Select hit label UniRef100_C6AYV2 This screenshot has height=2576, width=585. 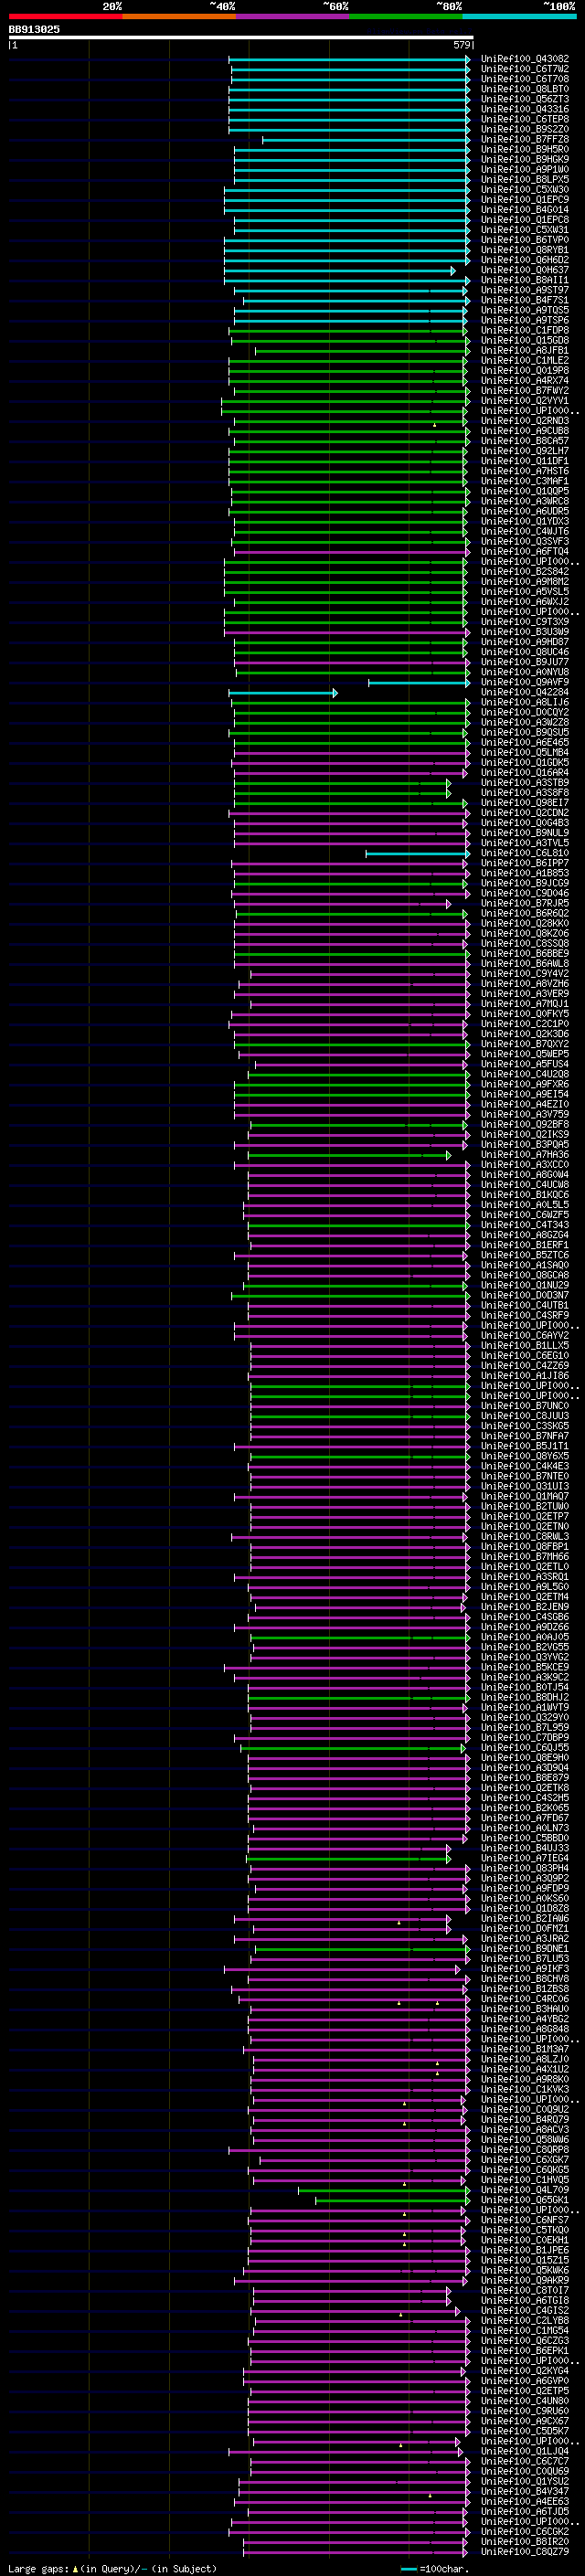point(525,1336)
